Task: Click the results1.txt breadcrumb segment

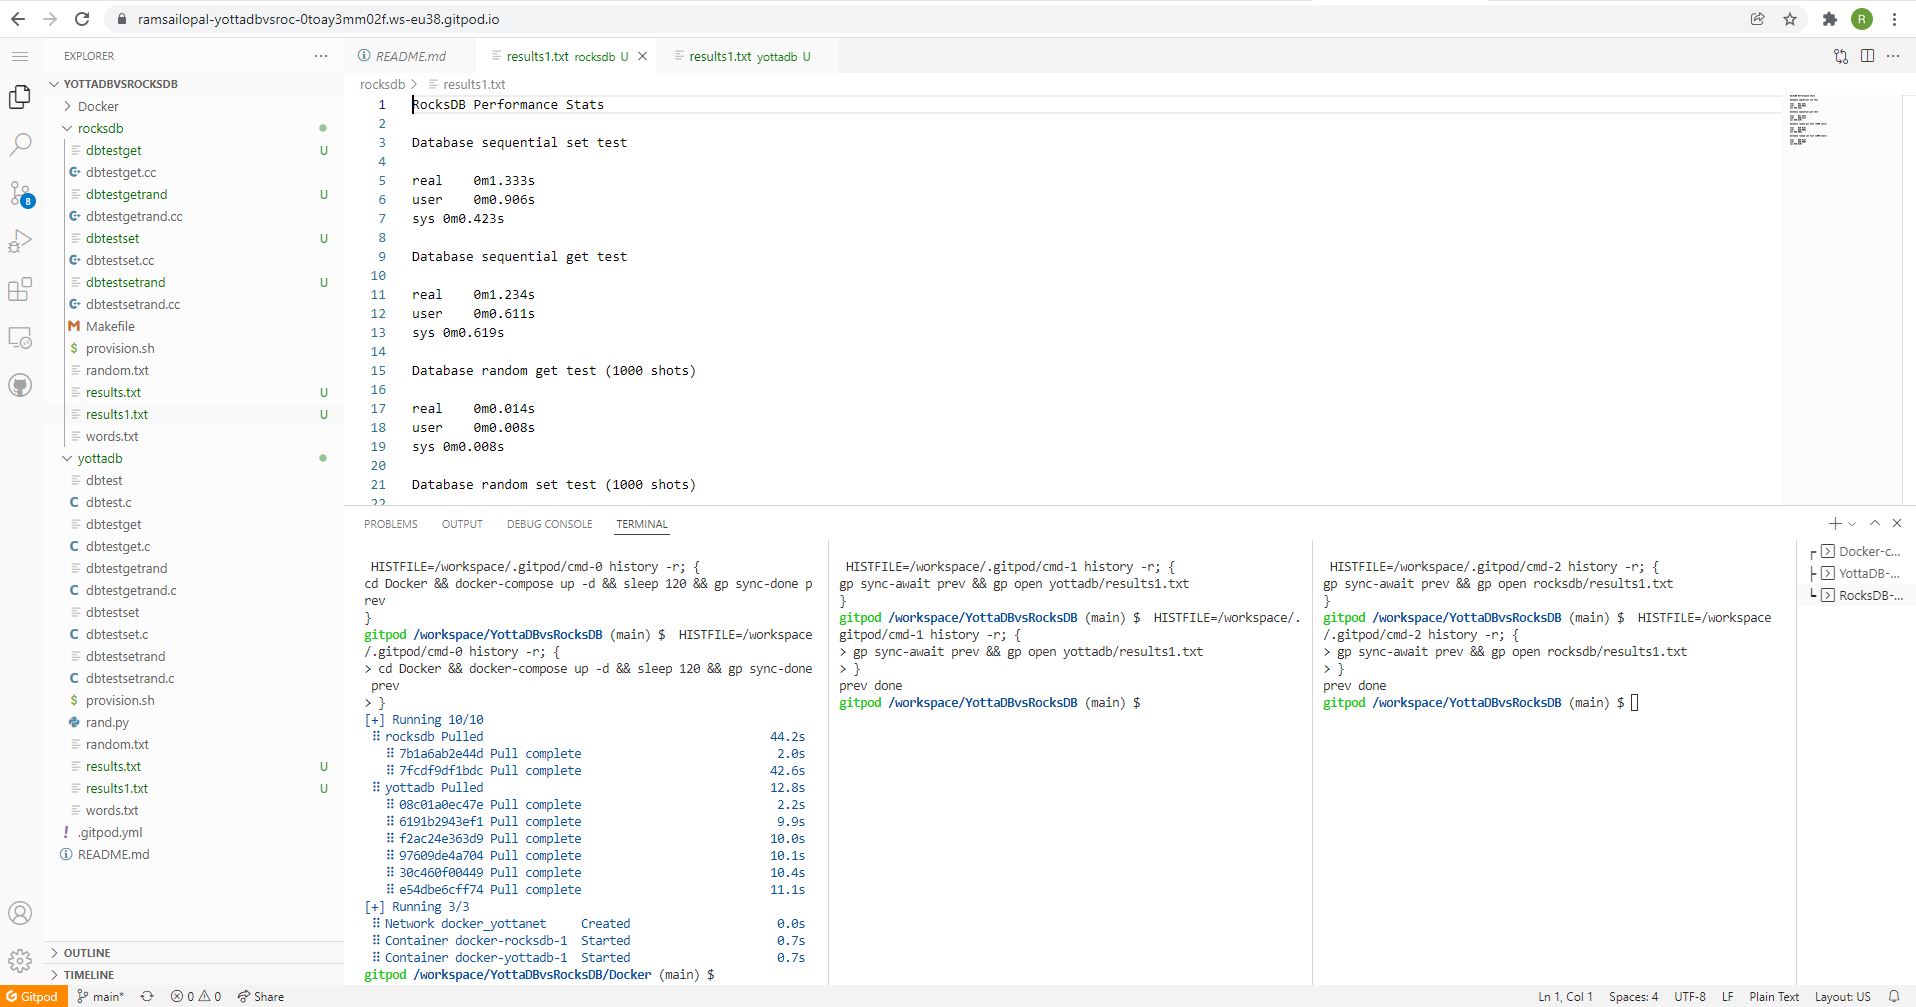Action: pyautogui.click(x=474, y=84)
